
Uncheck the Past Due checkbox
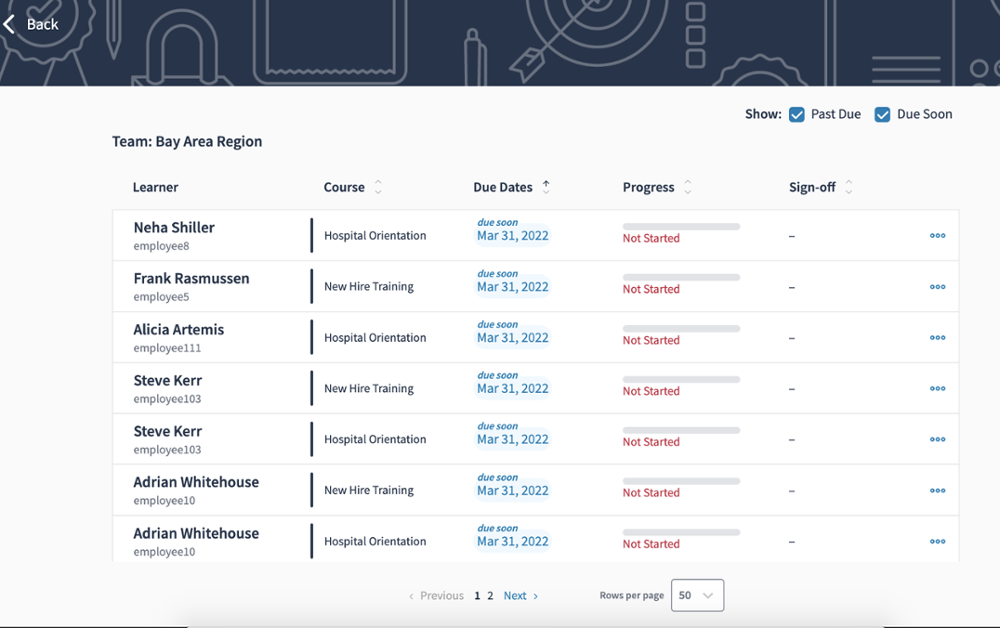pos(797,115)
